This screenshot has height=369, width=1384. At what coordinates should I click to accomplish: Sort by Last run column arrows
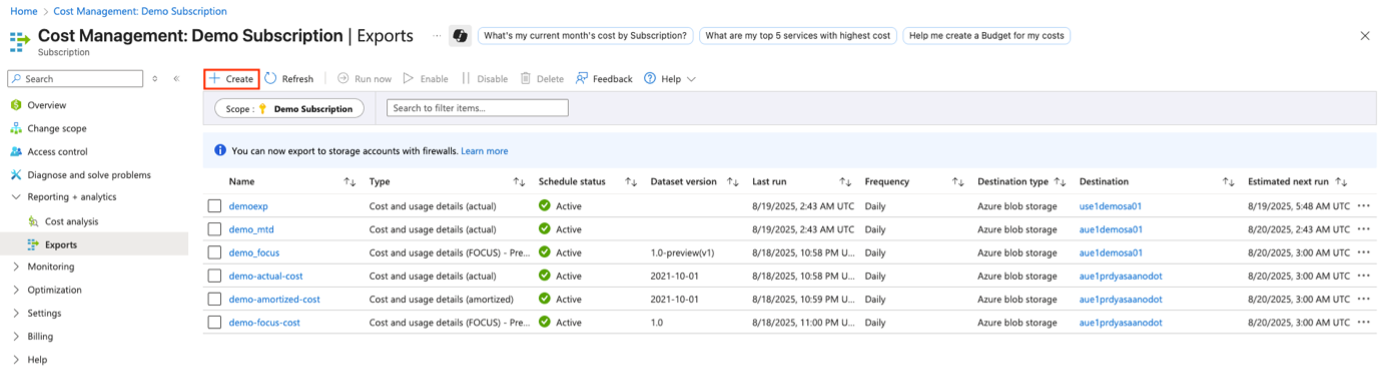click(845, 182)
